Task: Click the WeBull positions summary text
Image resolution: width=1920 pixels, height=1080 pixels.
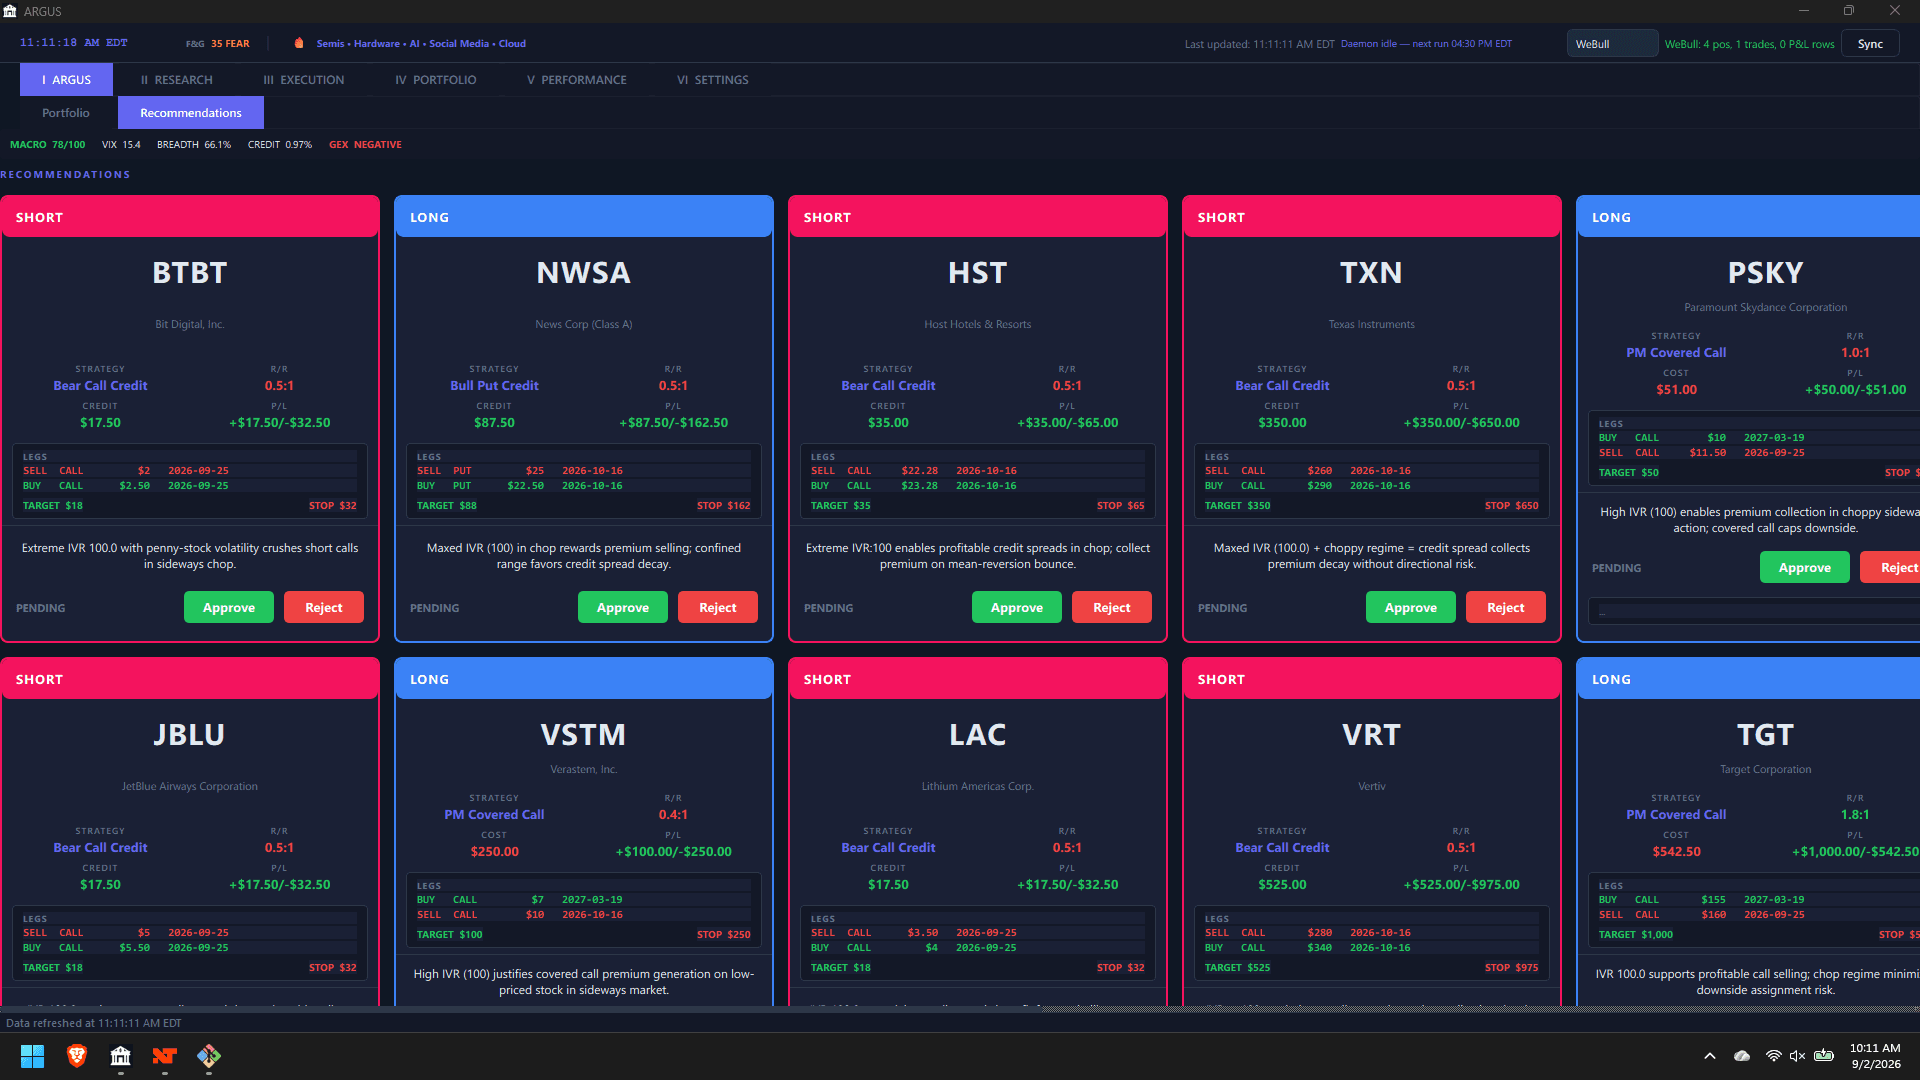Action: click(1750, 44)
